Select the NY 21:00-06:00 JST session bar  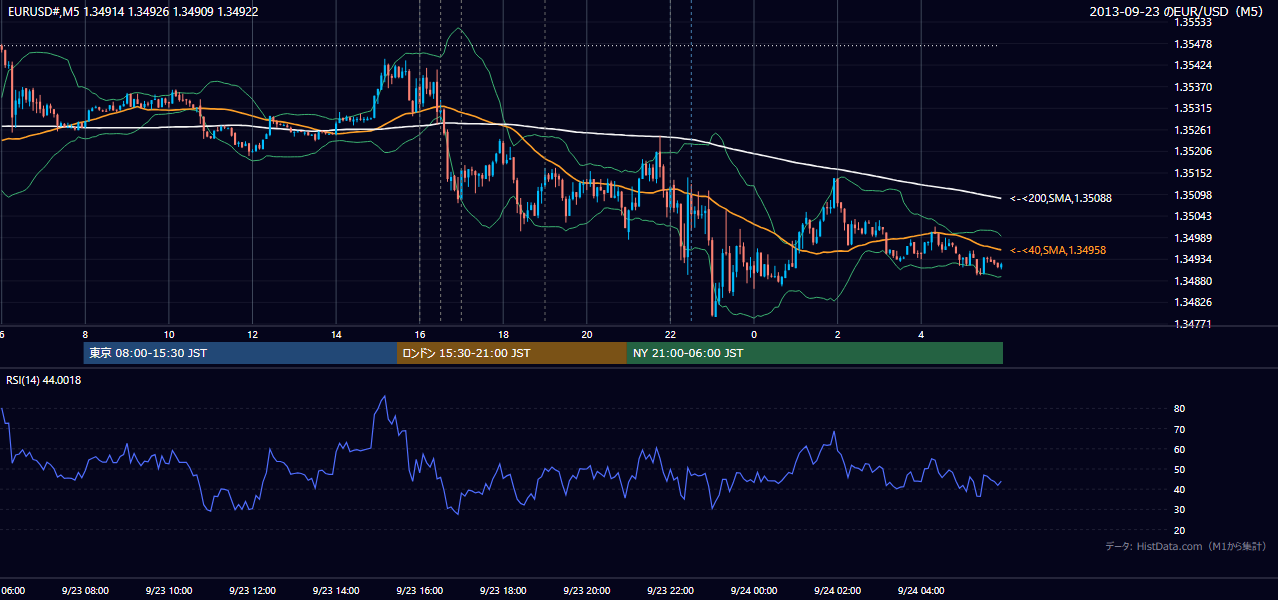click(815, 353)
